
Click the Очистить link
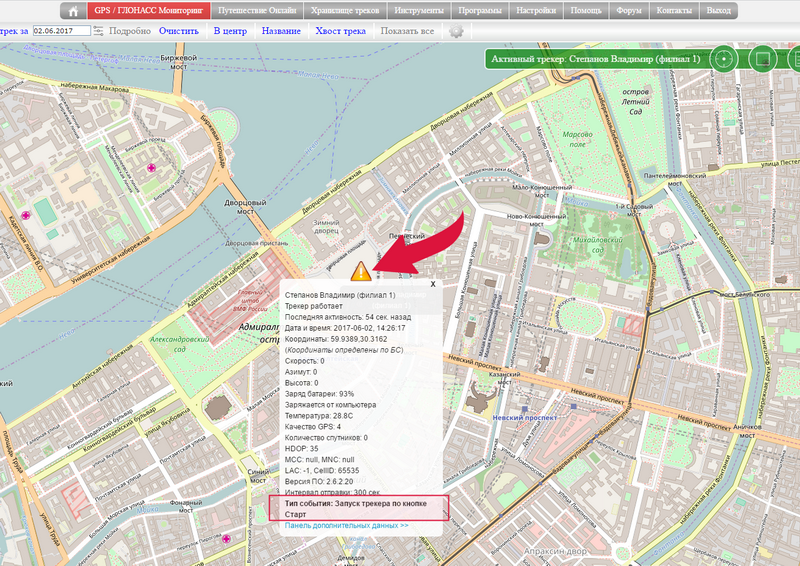click(179, 31)
